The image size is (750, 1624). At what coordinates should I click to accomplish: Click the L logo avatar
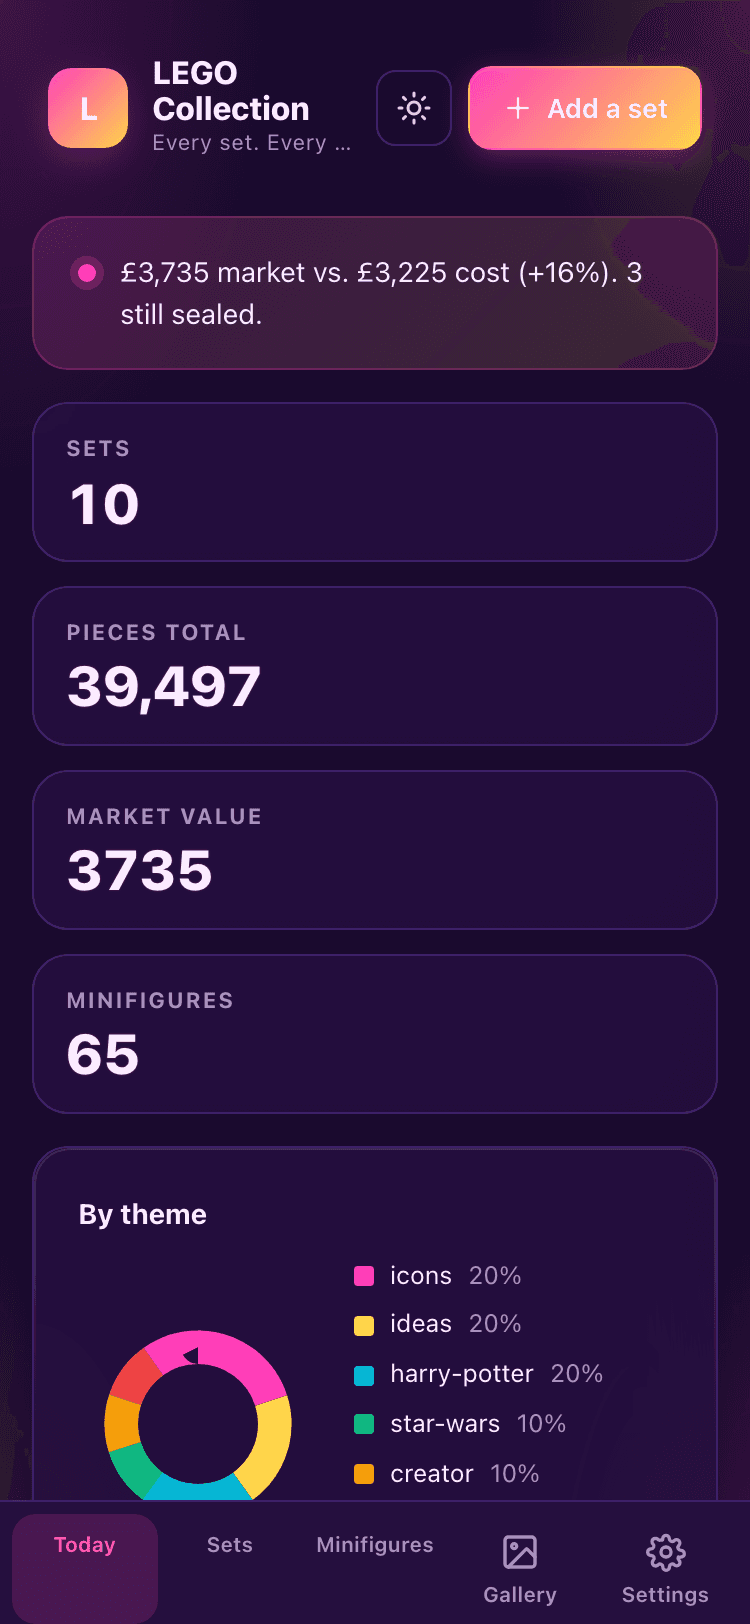[88, 108]
